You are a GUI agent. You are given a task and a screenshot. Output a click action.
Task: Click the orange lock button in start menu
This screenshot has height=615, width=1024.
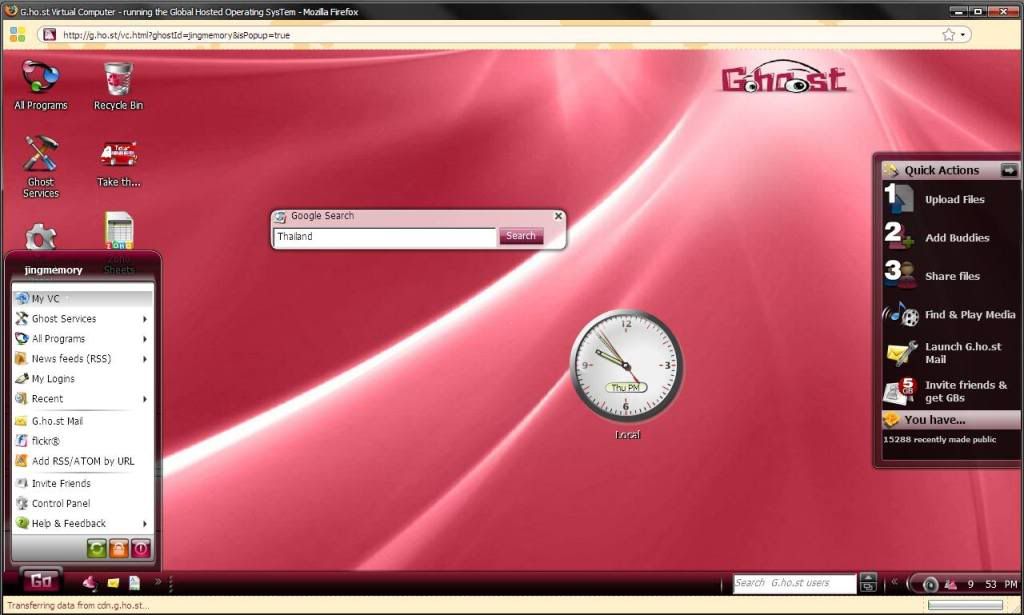(118, 548)
